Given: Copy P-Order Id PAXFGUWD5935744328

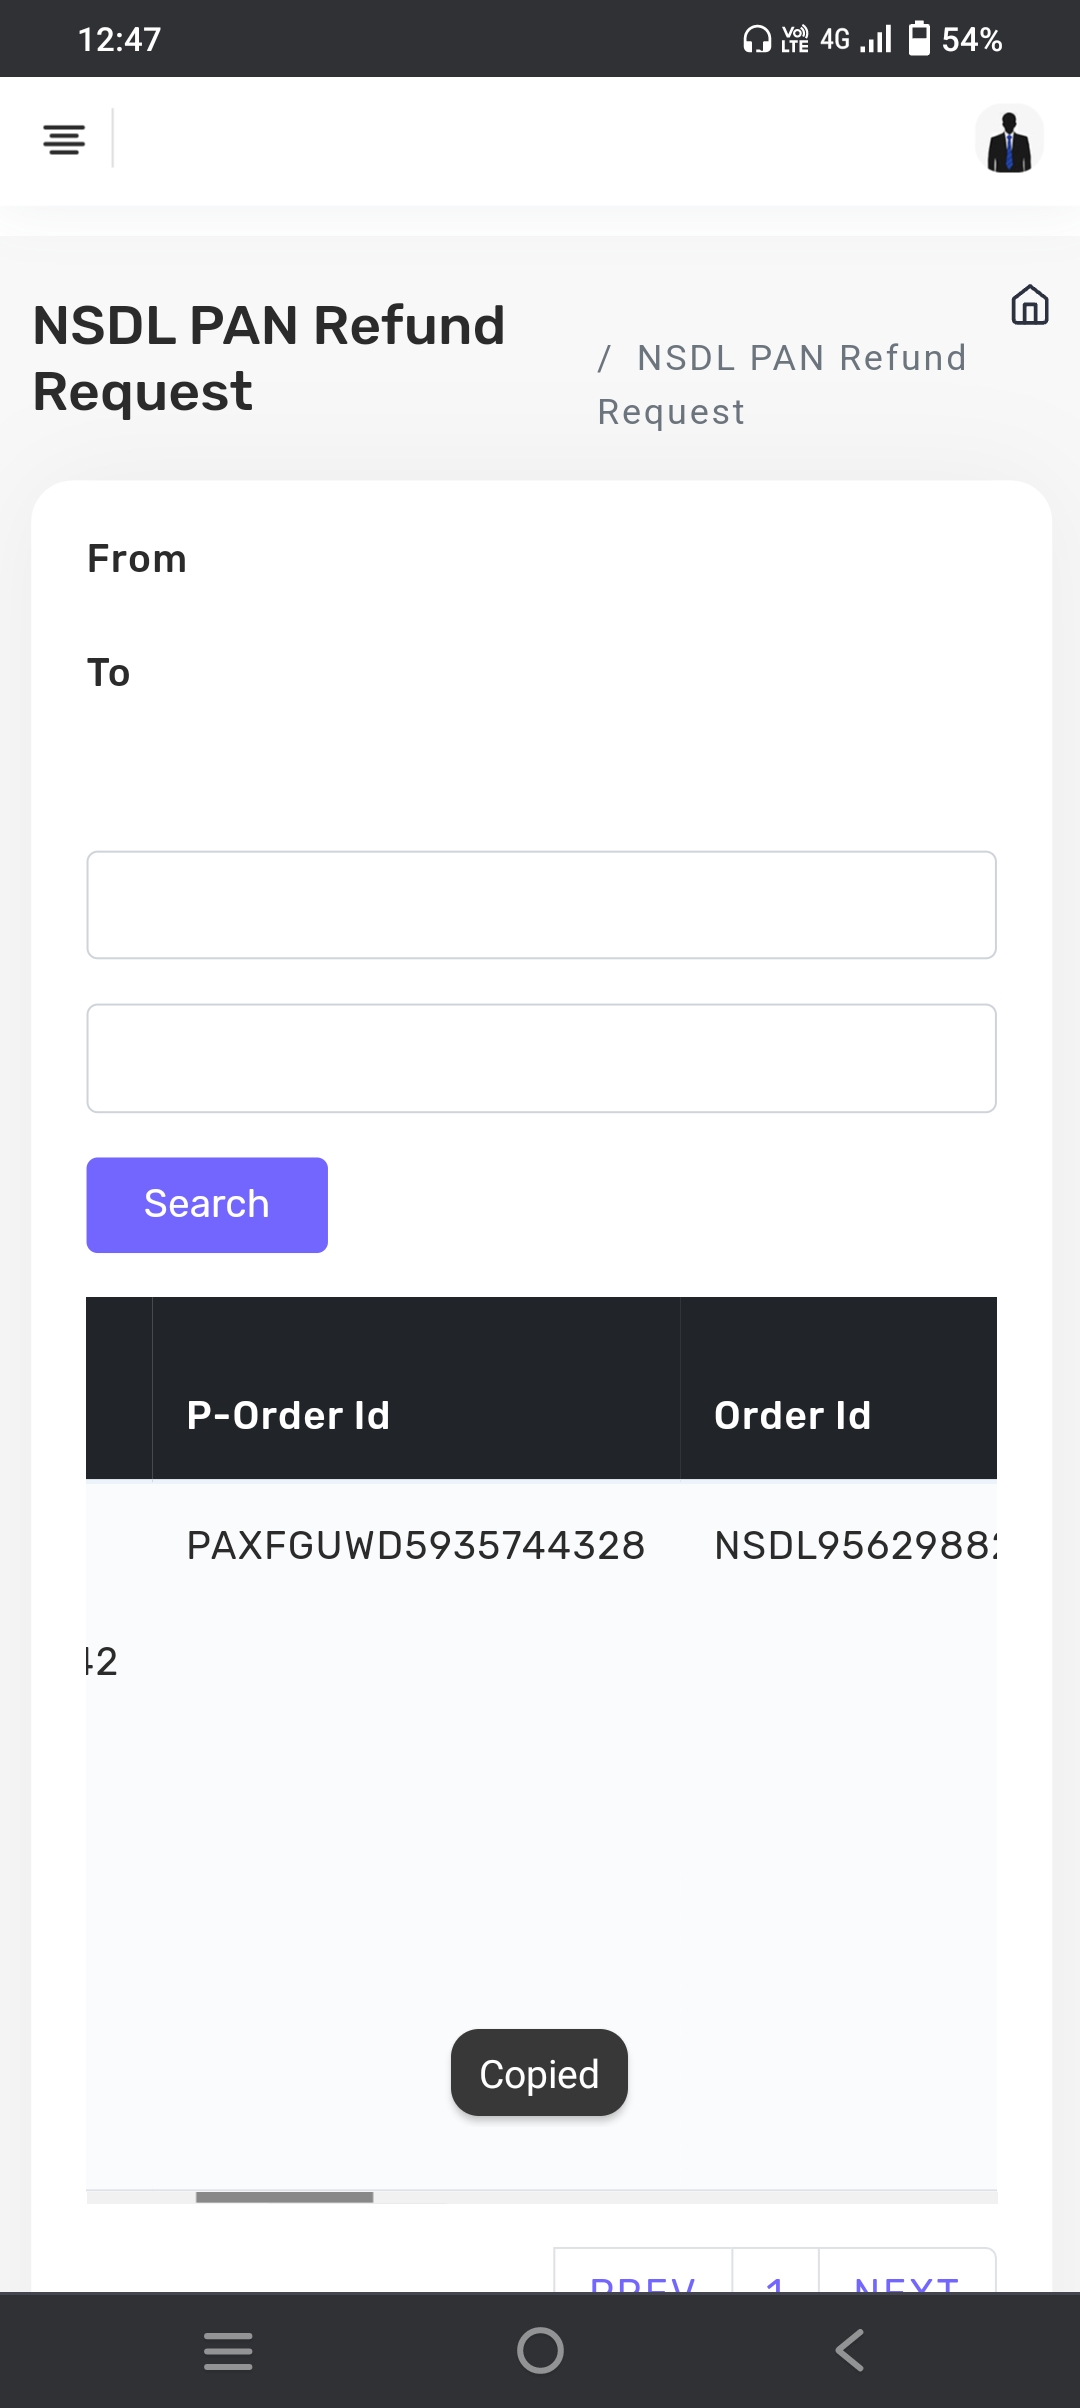Looking at the screenshot, I should coord(415,1545).
